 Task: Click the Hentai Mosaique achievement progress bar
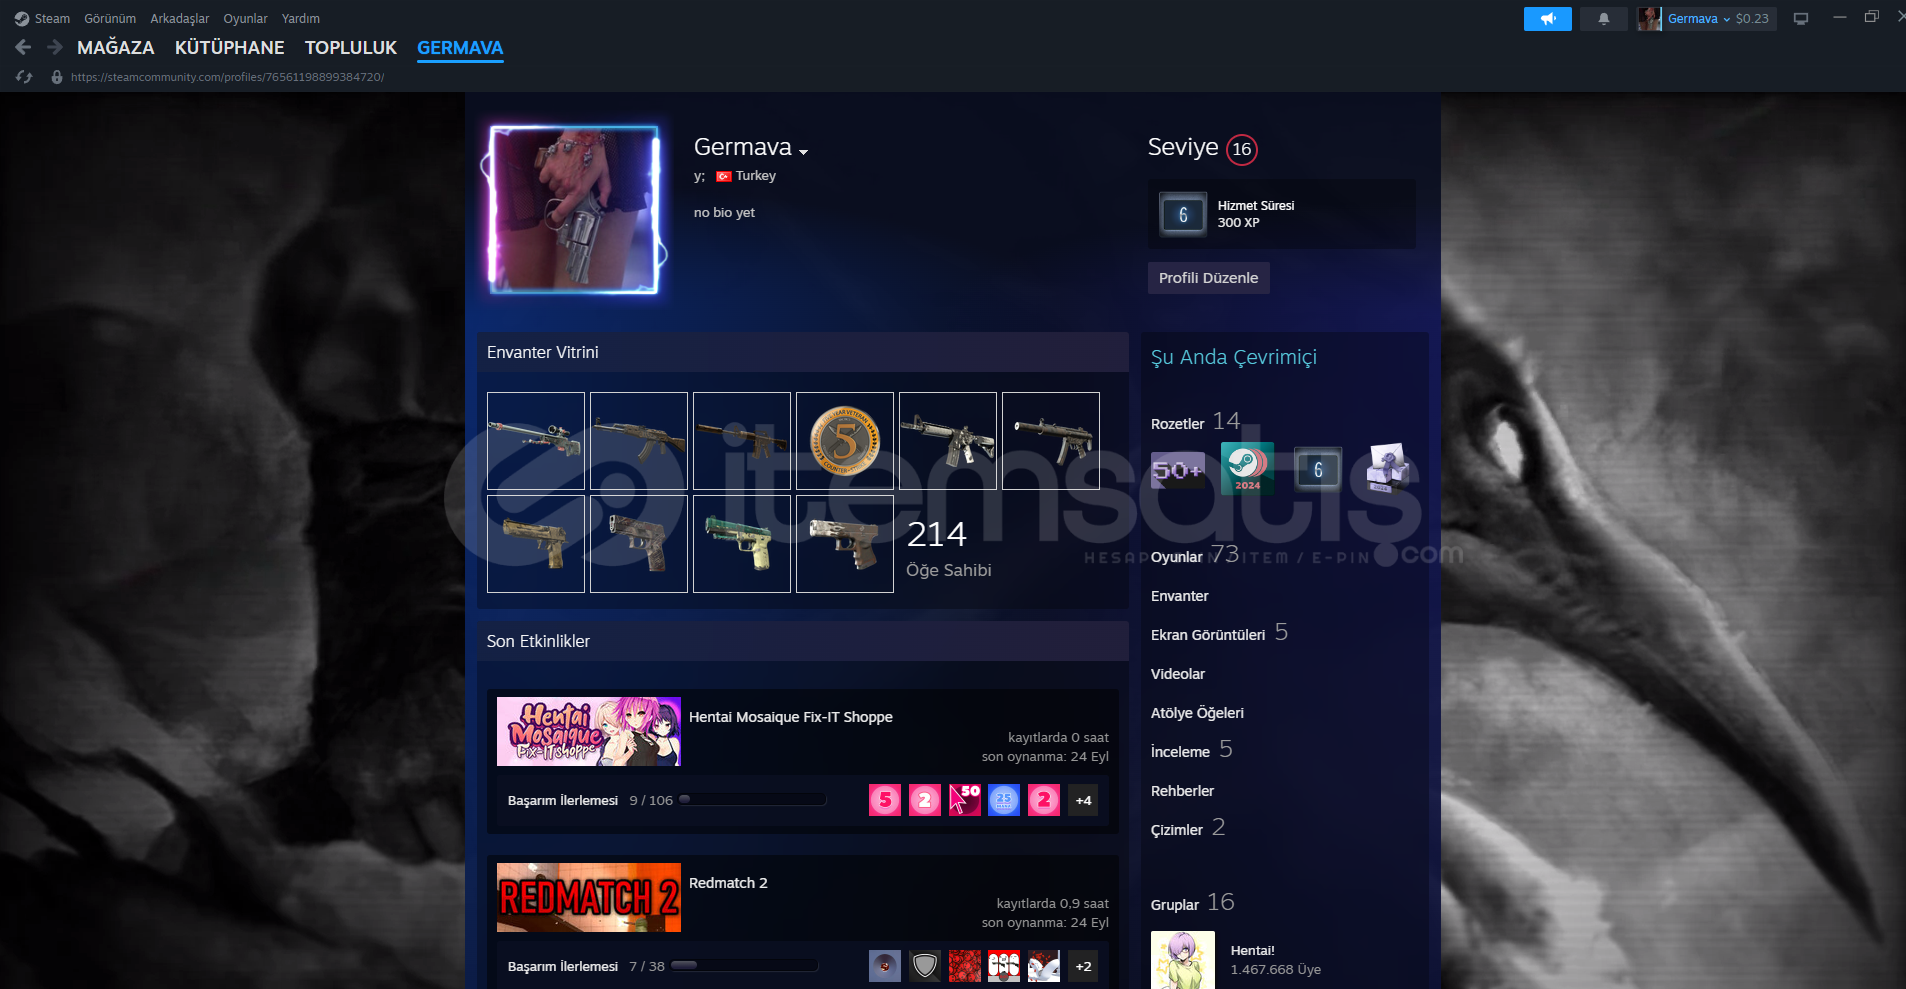753,800
